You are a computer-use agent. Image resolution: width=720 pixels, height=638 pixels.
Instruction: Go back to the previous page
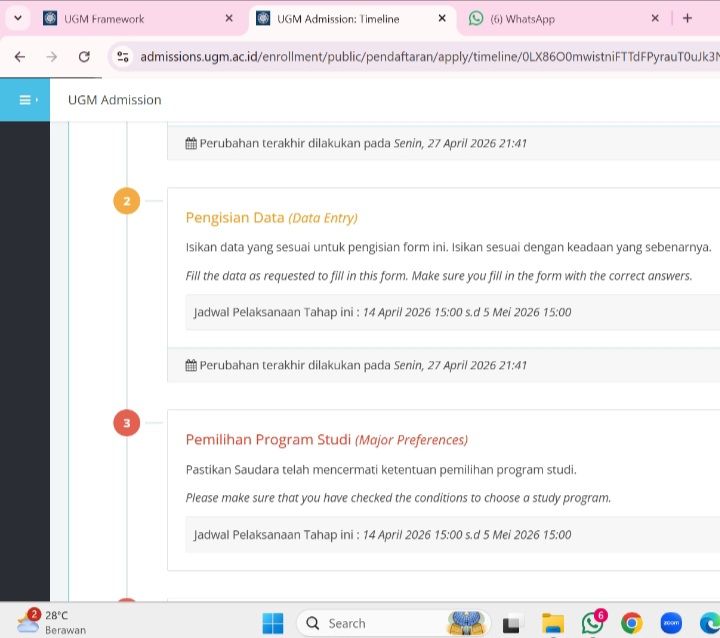click(x=20, y=56)
